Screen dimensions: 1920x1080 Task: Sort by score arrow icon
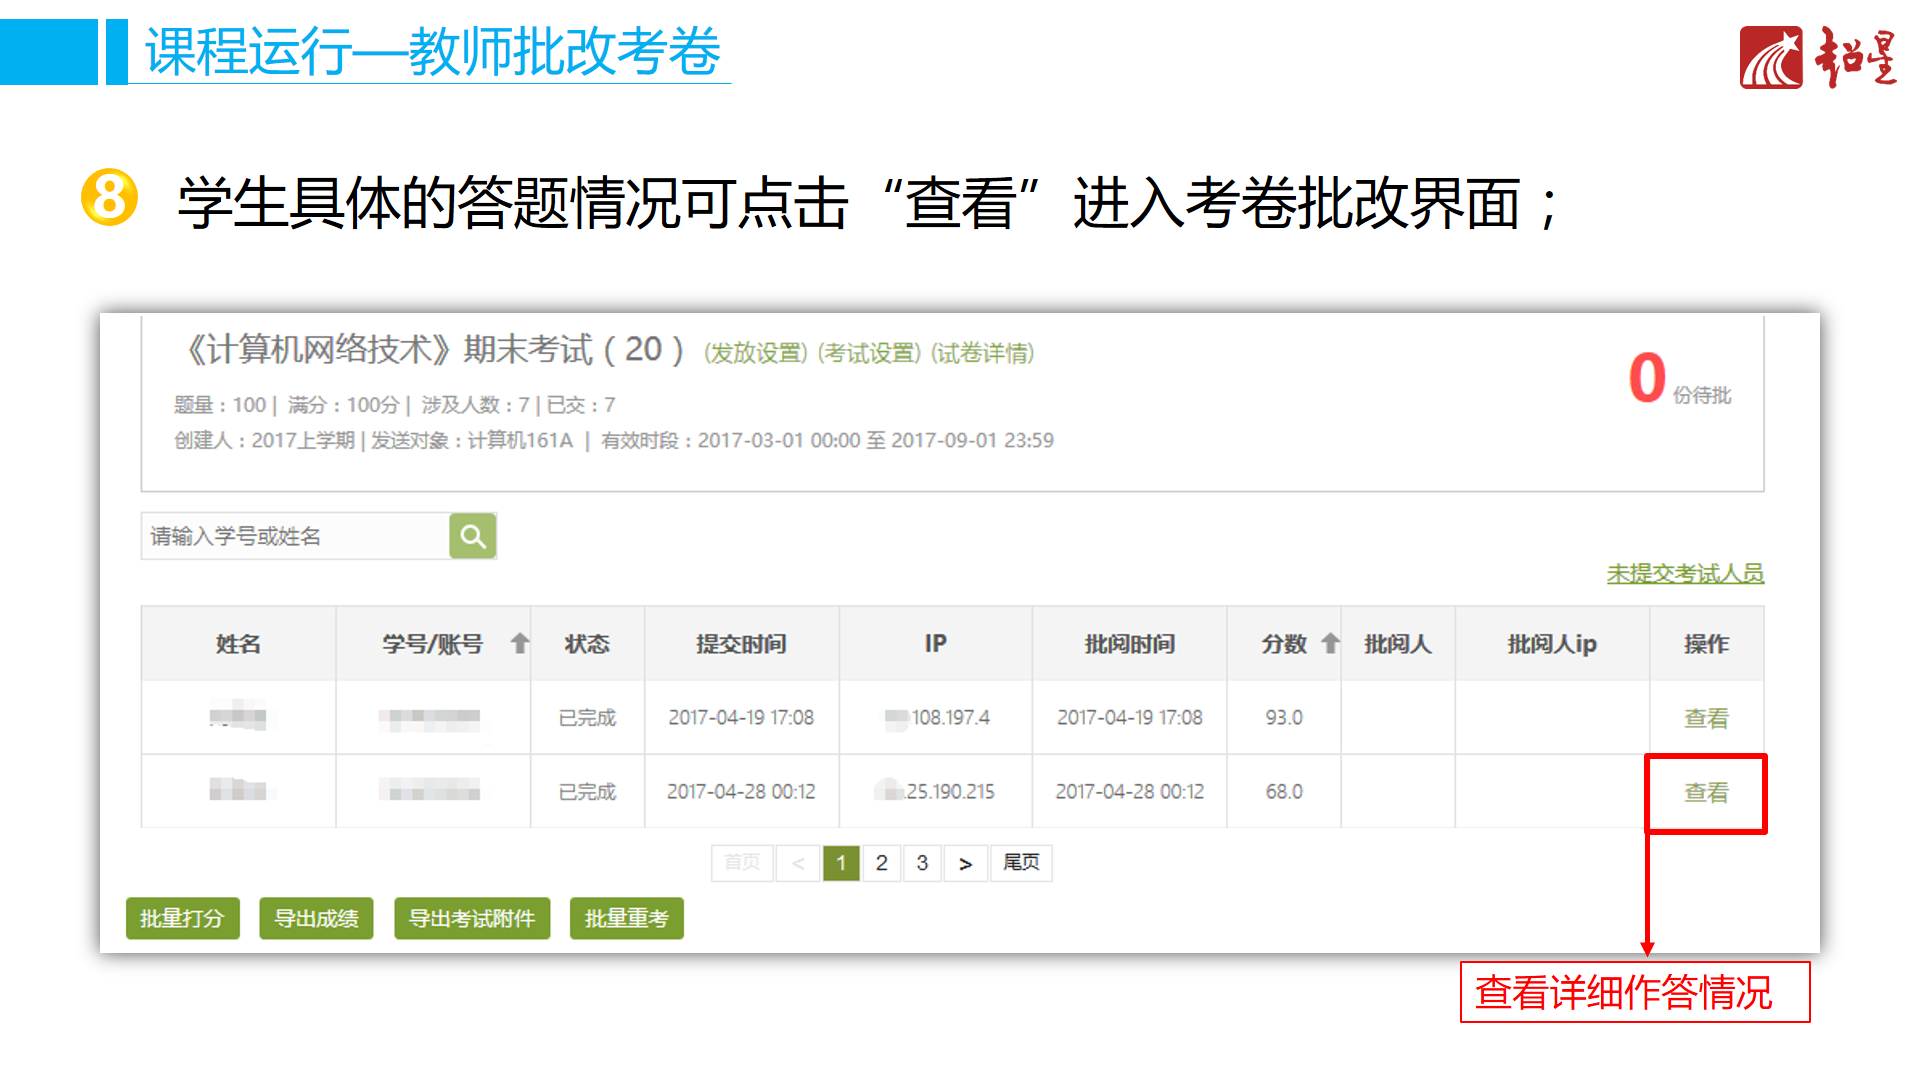(1330, 644)
